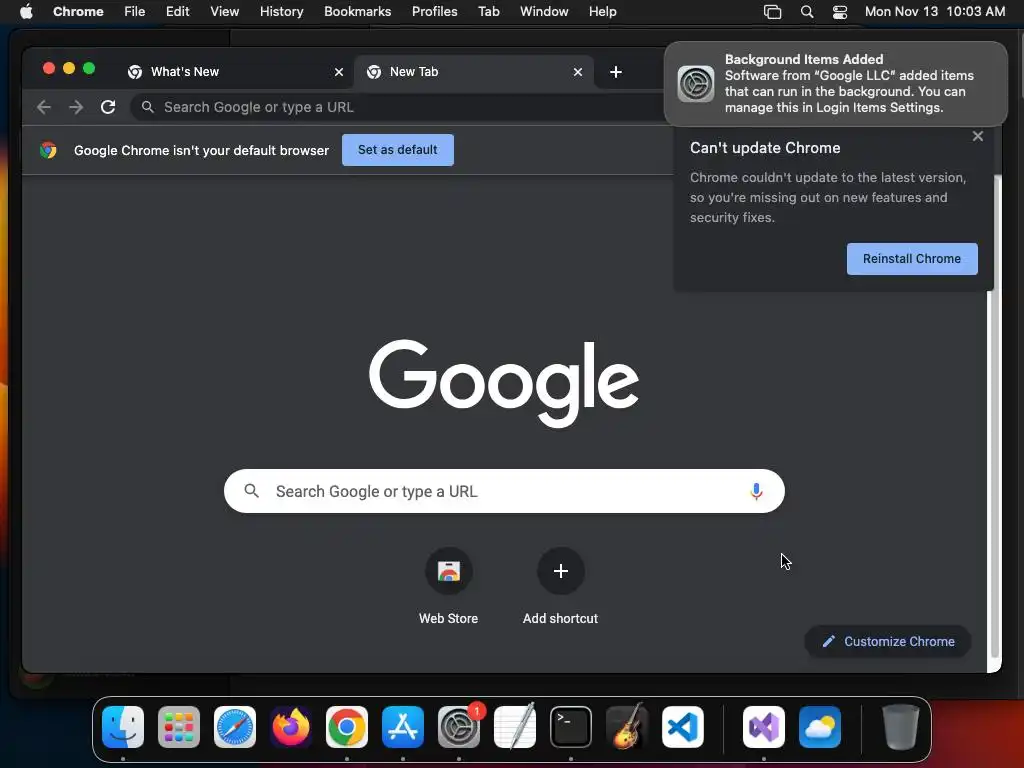
Task: Reload the page with refresh icon
Action: (x=108, y=107)
